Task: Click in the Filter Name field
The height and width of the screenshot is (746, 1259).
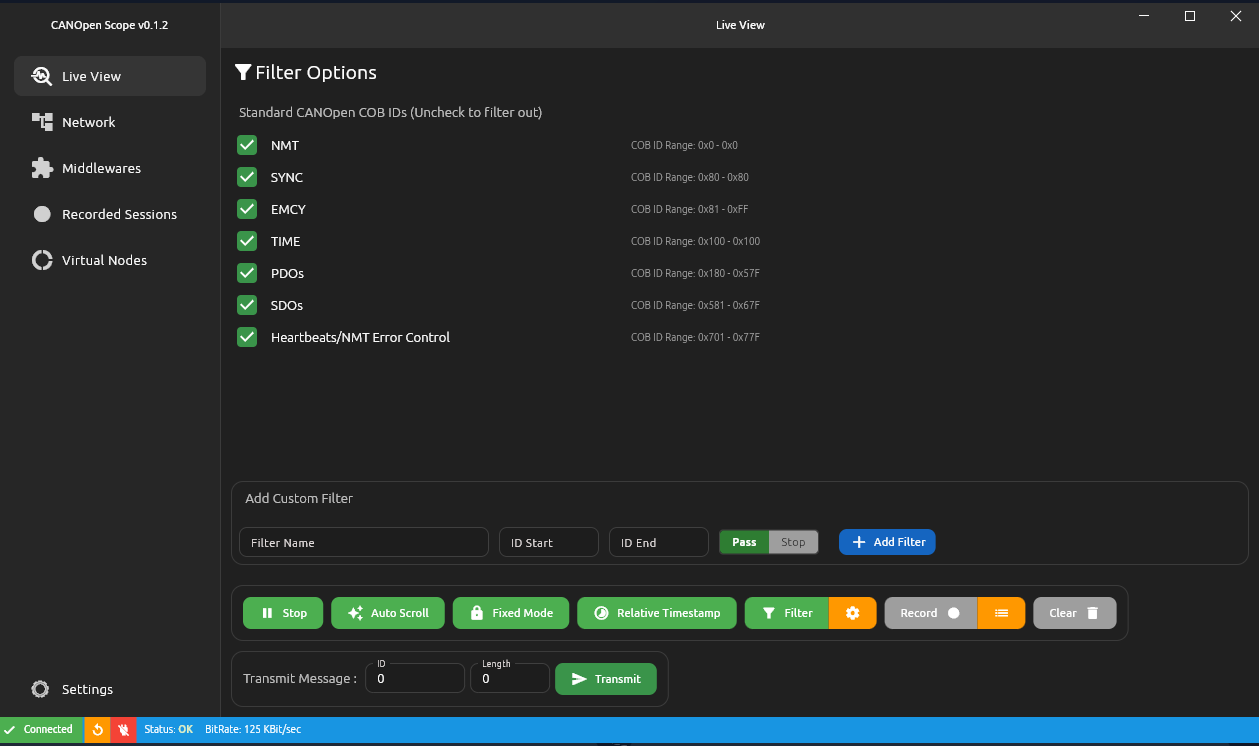Action: [363, 542]
